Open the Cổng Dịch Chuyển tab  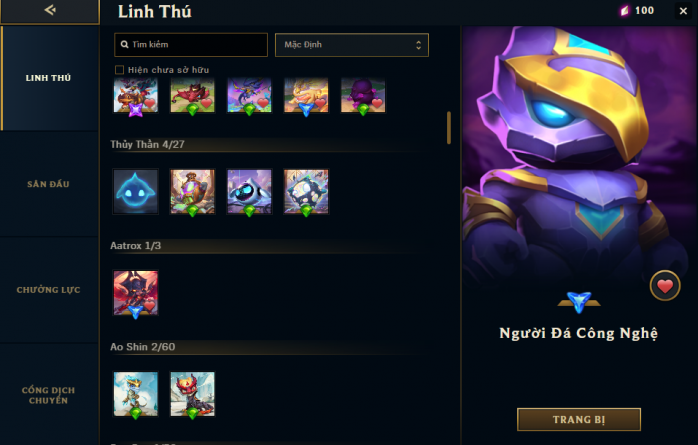pos(49,395)
